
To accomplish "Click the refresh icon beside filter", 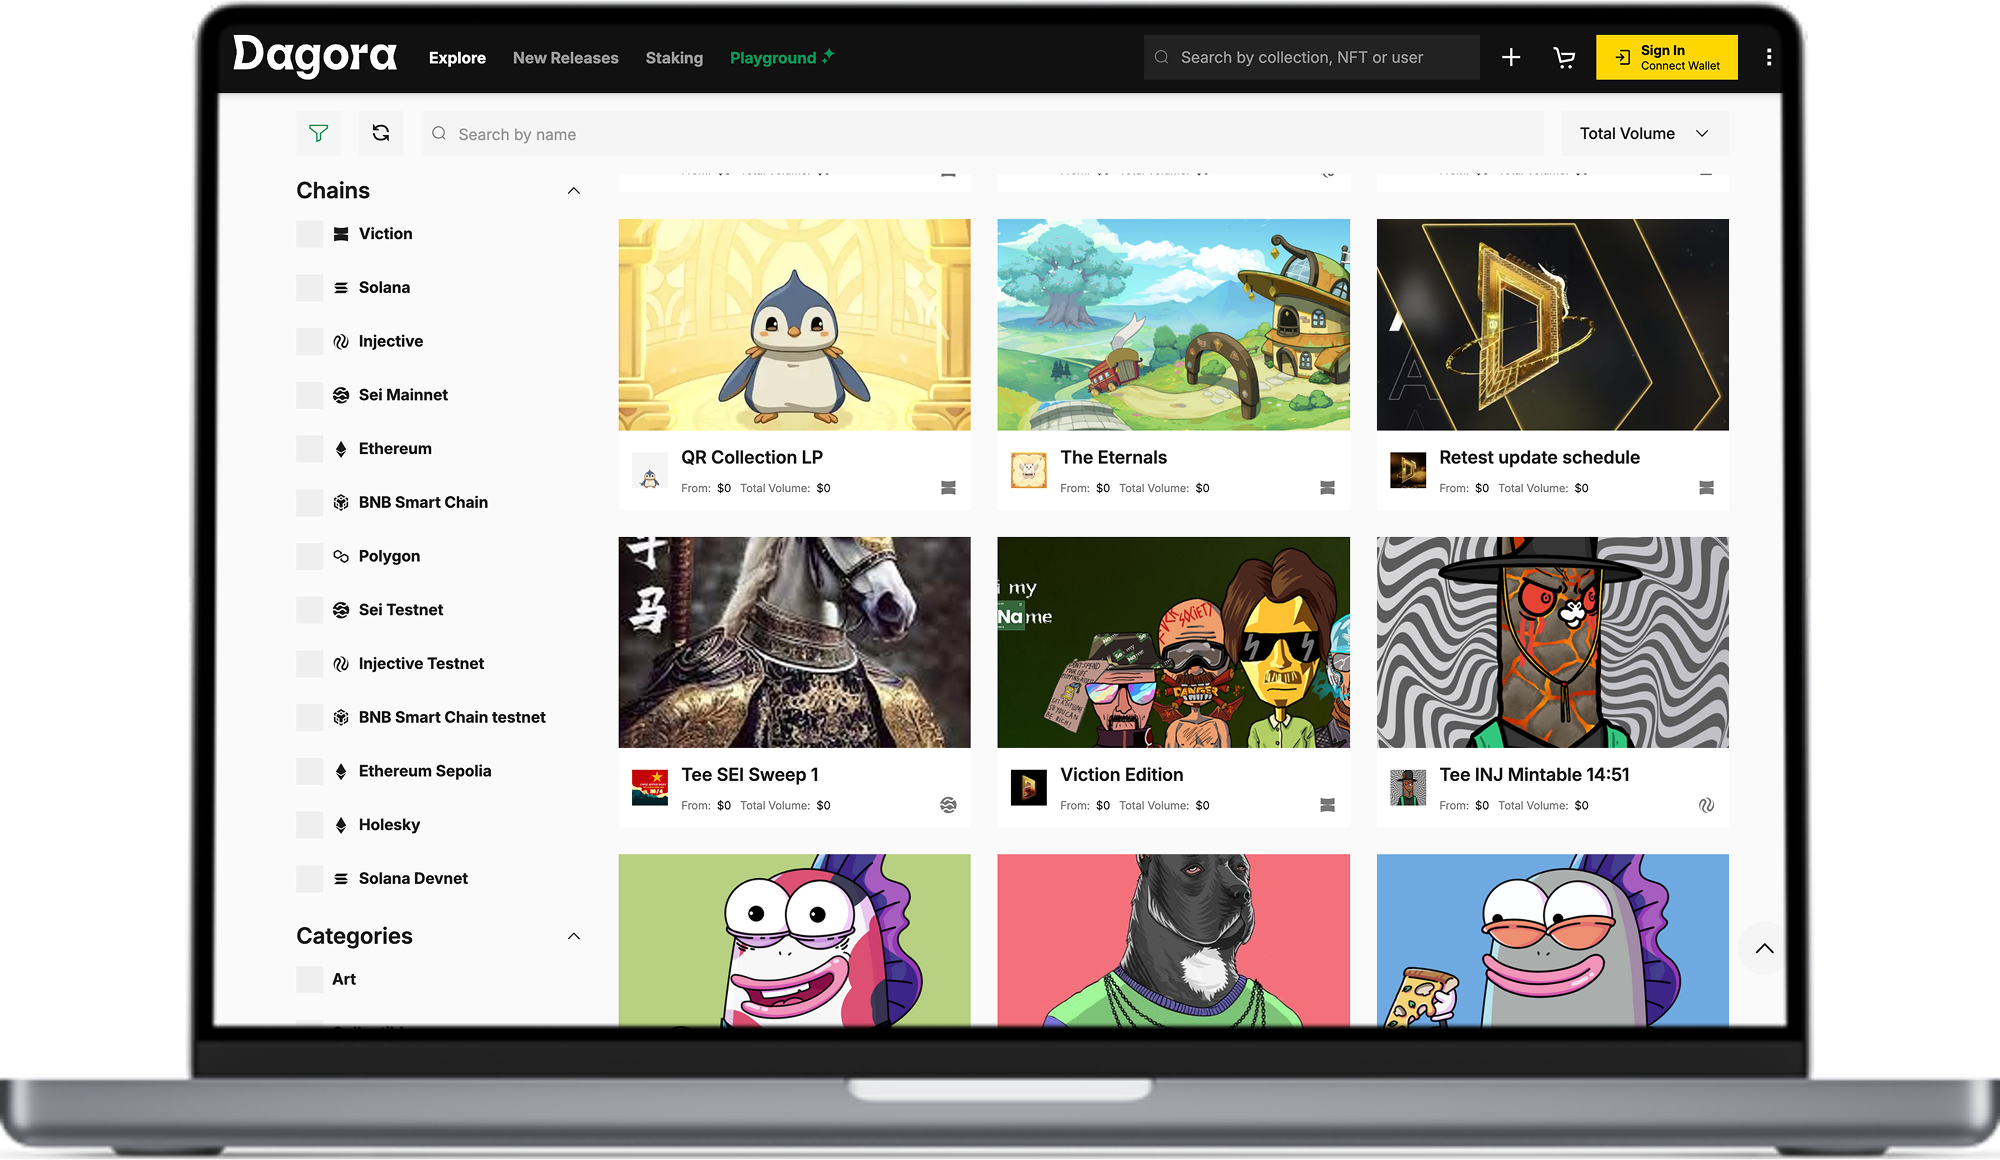I will coord(381,133).
